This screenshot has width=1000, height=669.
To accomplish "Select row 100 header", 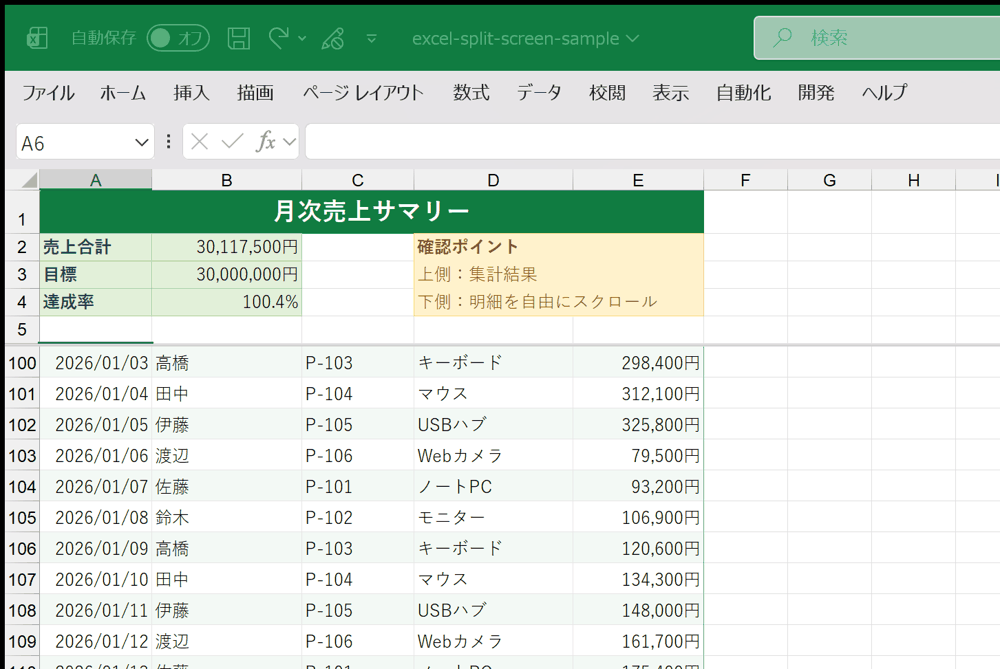I will click(22, 363).
